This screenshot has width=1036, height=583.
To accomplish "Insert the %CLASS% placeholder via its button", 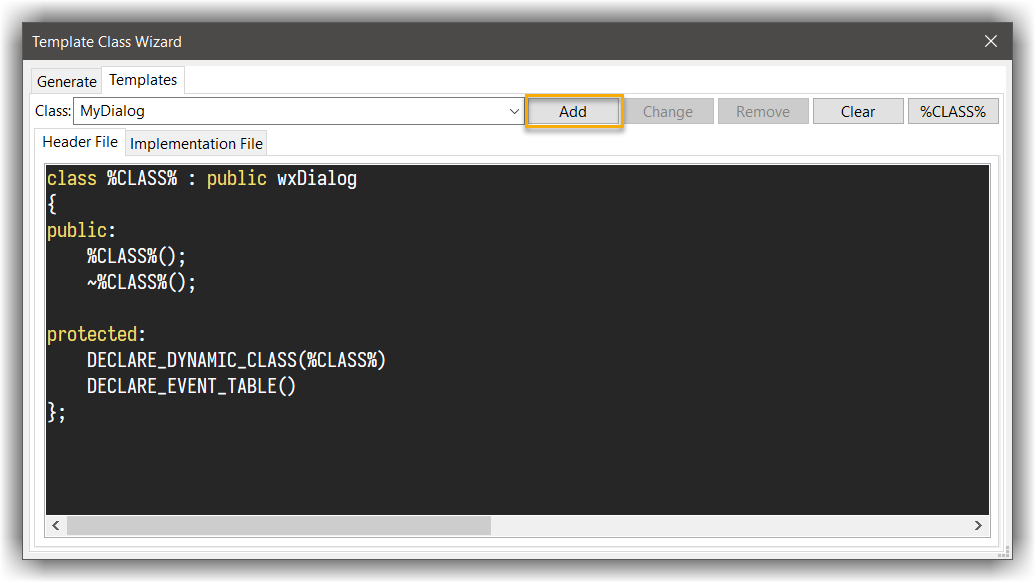I will pyautogui.click(x=952, y=112).
